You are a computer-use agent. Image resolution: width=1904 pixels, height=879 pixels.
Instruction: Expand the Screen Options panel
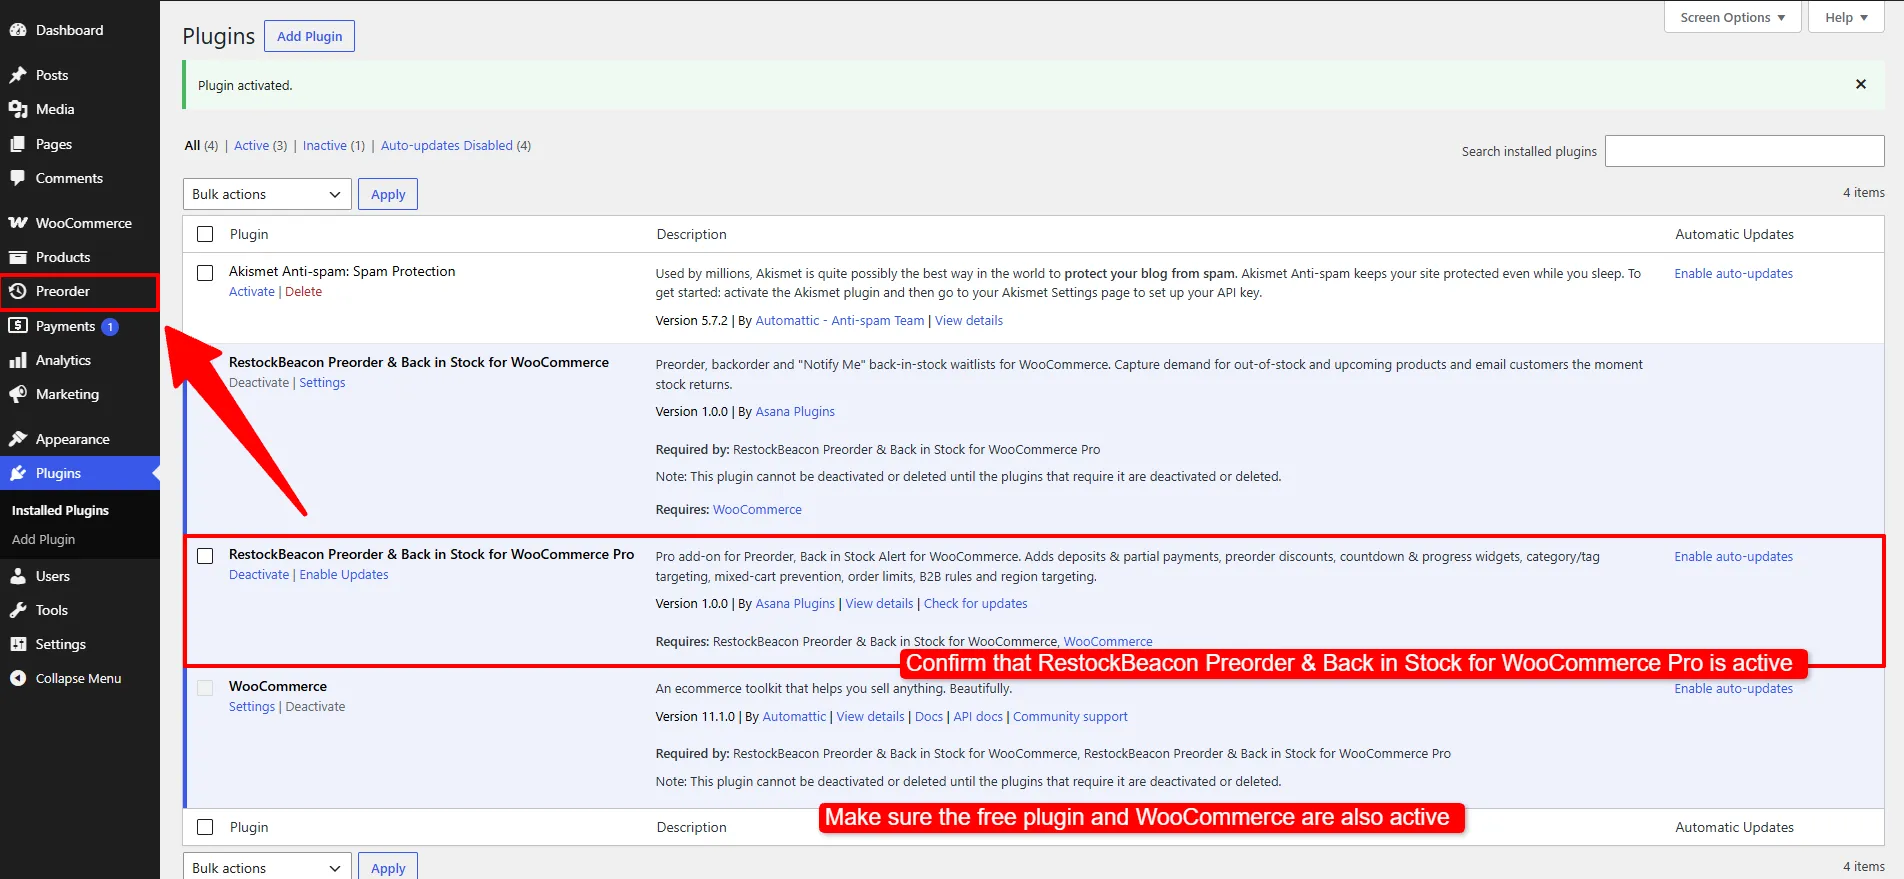(x=1733, y=17)
